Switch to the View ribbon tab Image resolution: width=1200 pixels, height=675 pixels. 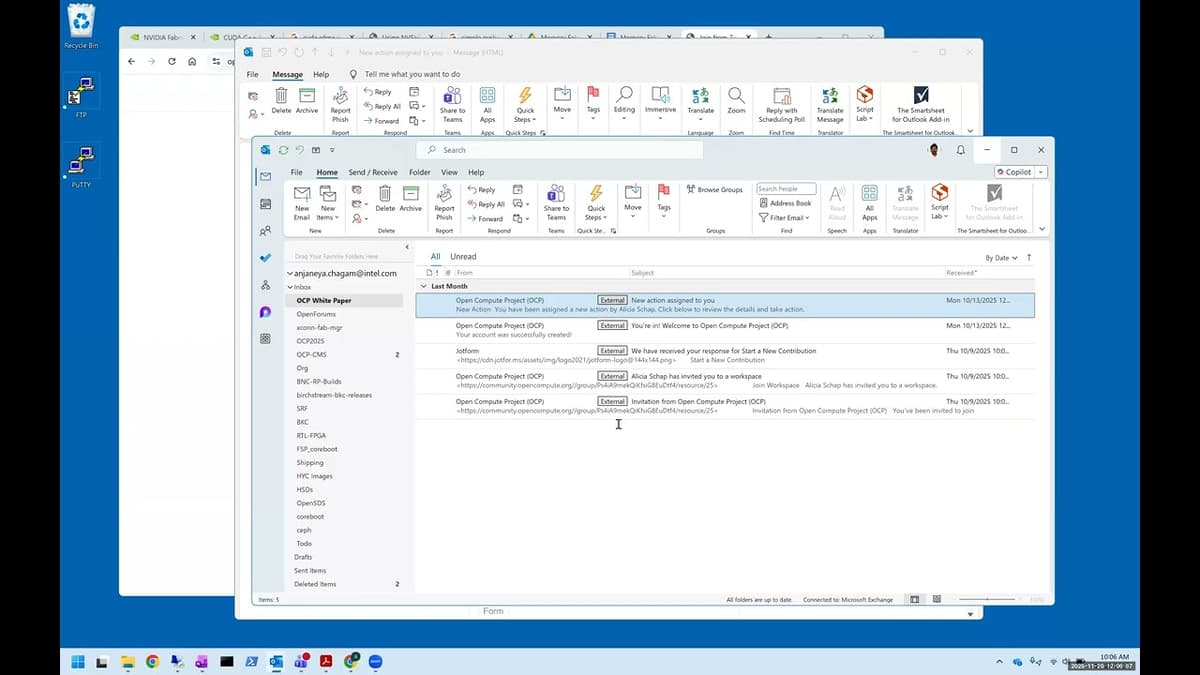pos(449,172)
